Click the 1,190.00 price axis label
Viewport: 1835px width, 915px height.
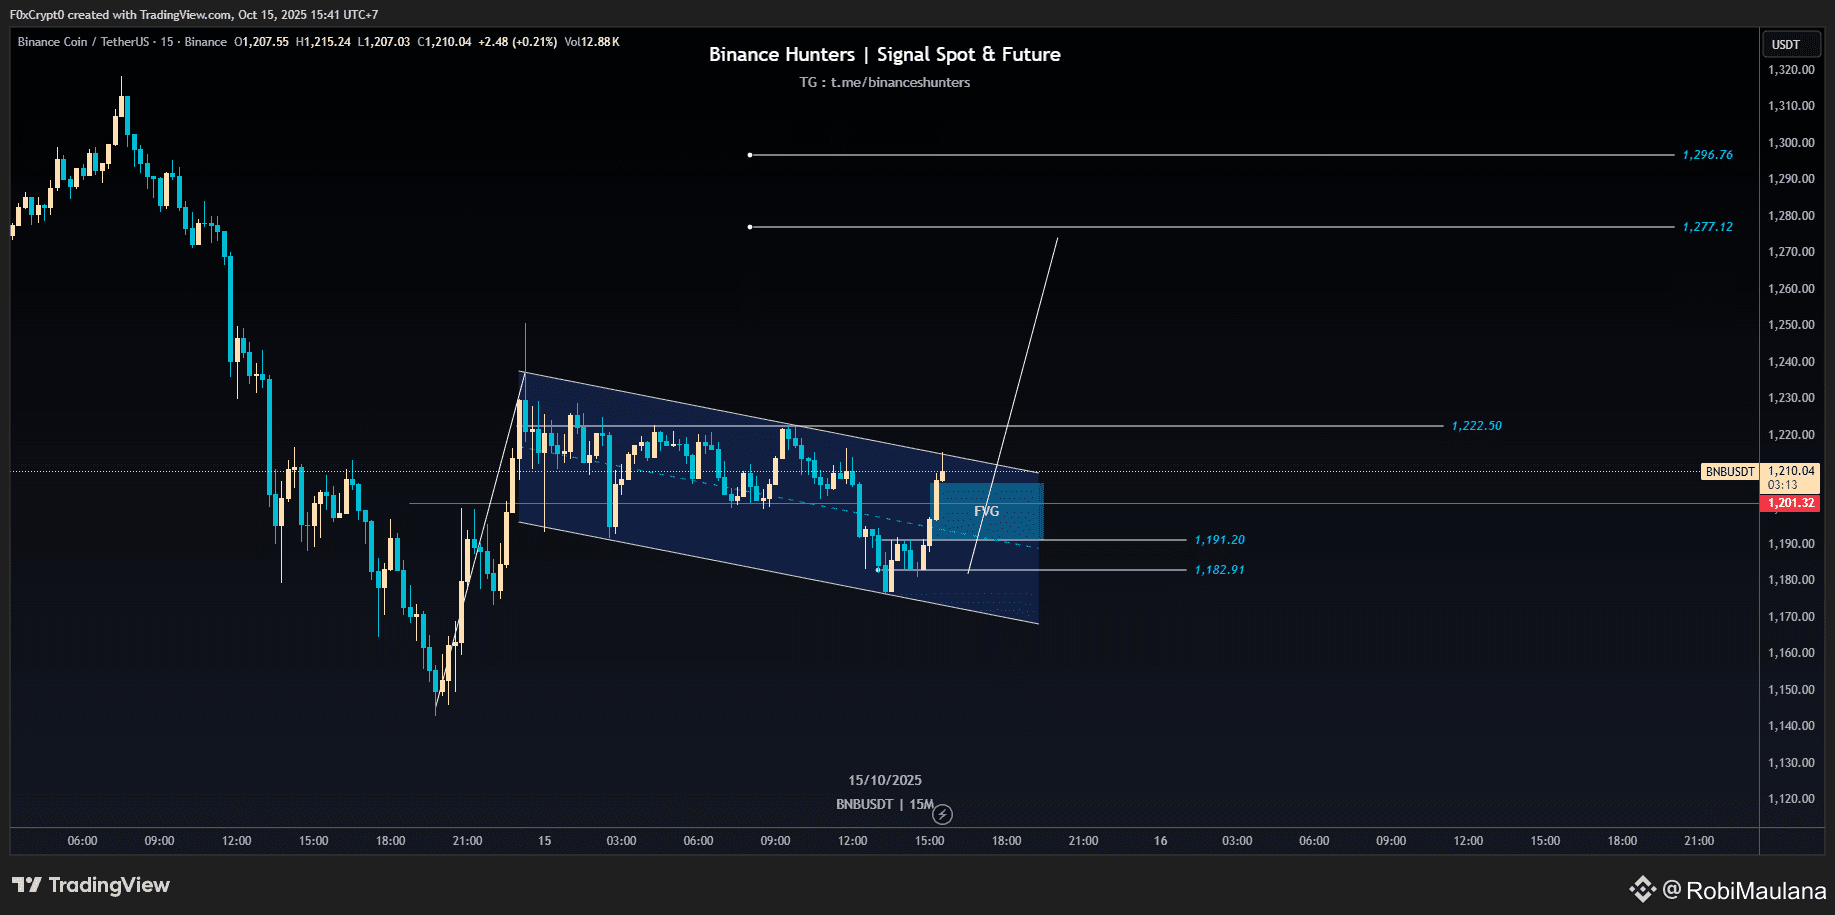click(x=1791, y=544)
